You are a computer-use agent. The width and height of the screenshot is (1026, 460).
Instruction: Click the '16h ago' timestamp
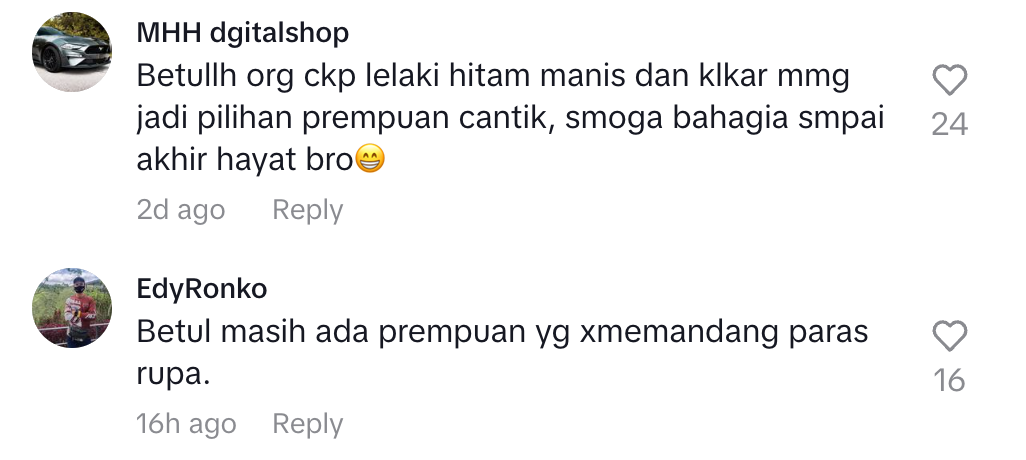(186, 423)
